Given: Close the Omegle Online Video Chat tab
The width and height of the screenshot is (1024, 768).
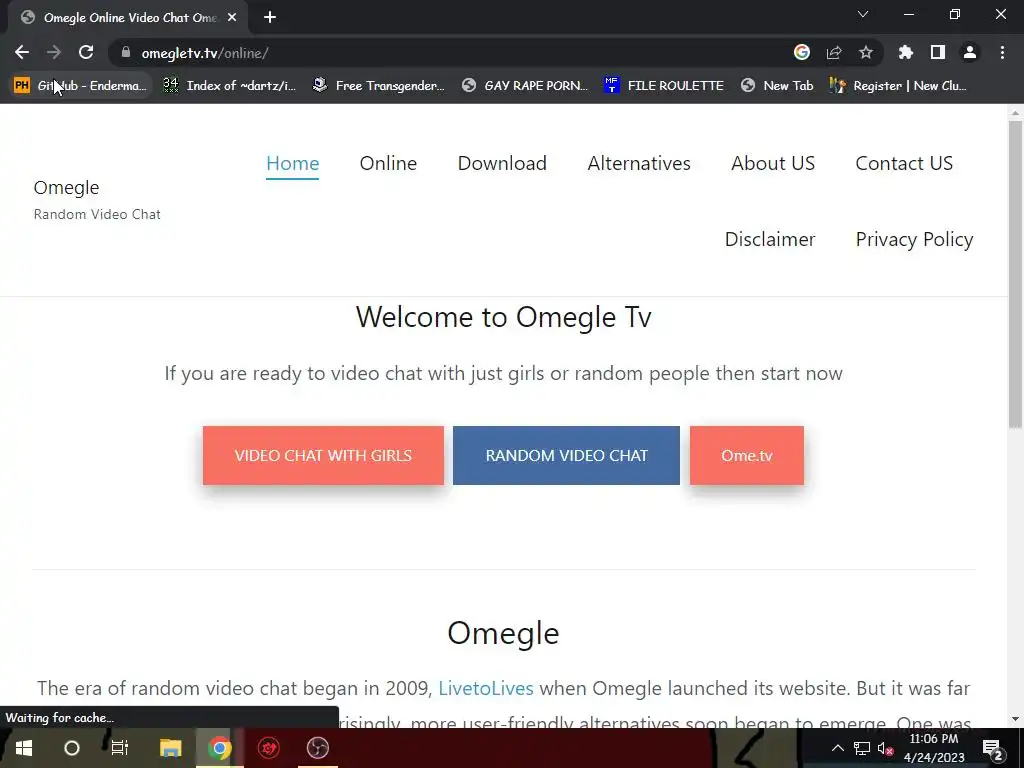Looking at the screenshot, I should 232,18.
